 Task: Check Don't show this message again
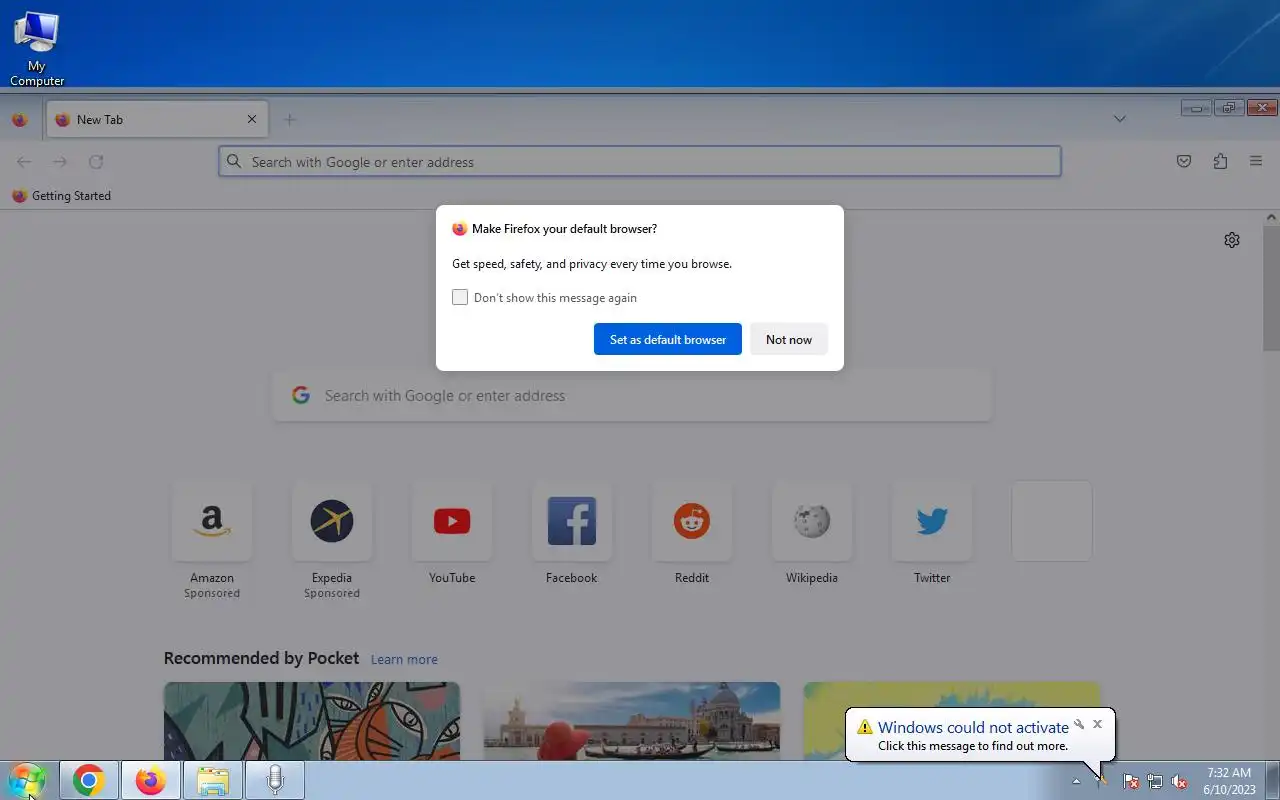[460, 297]
